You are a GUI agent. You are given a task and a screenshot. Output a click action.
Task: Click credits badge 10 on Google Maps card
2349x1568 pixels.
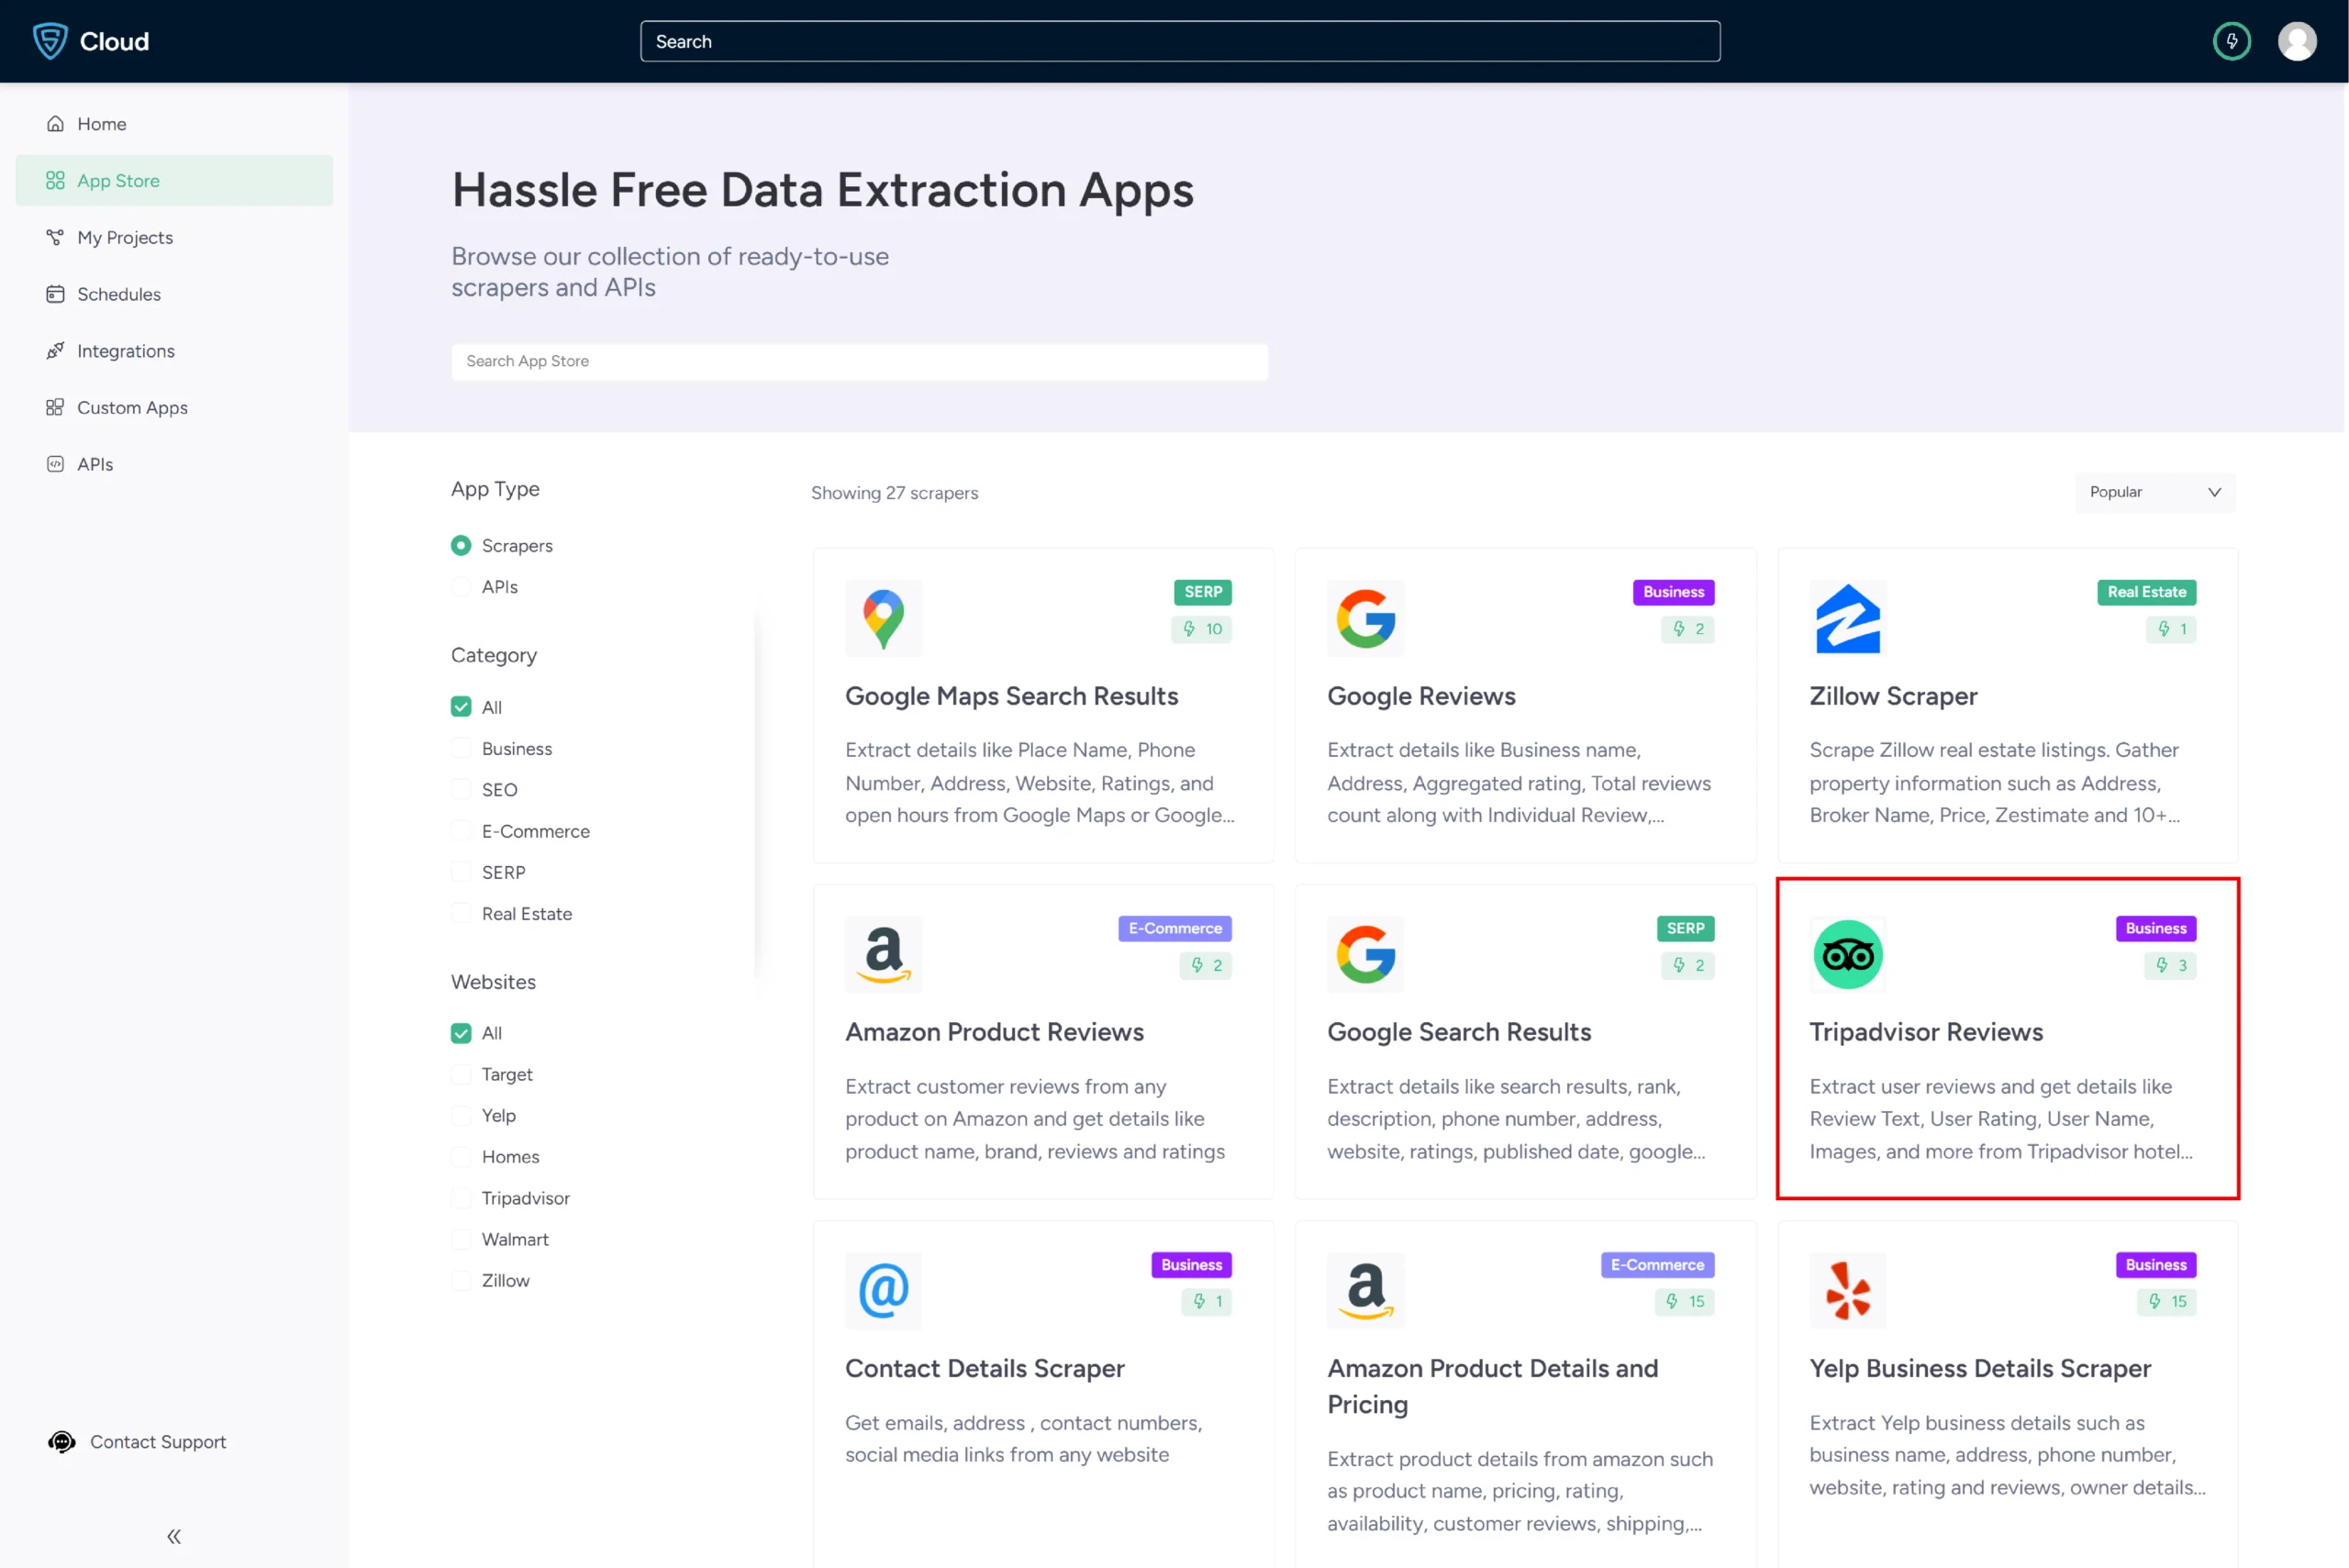[x=1201, y=629]
